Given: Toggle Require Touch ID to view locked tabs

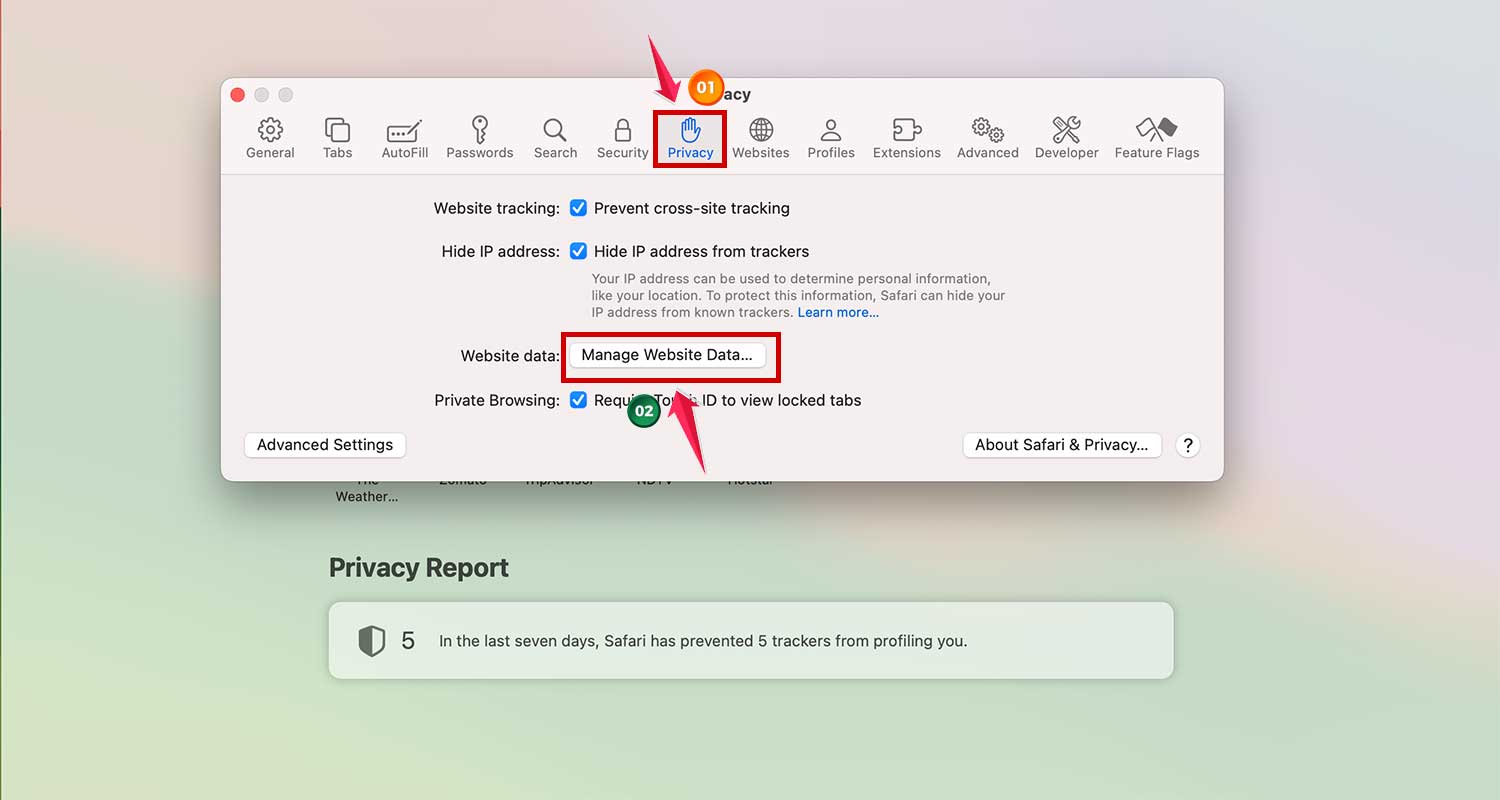Looking at the screenshot, I should tap(578, 400).
